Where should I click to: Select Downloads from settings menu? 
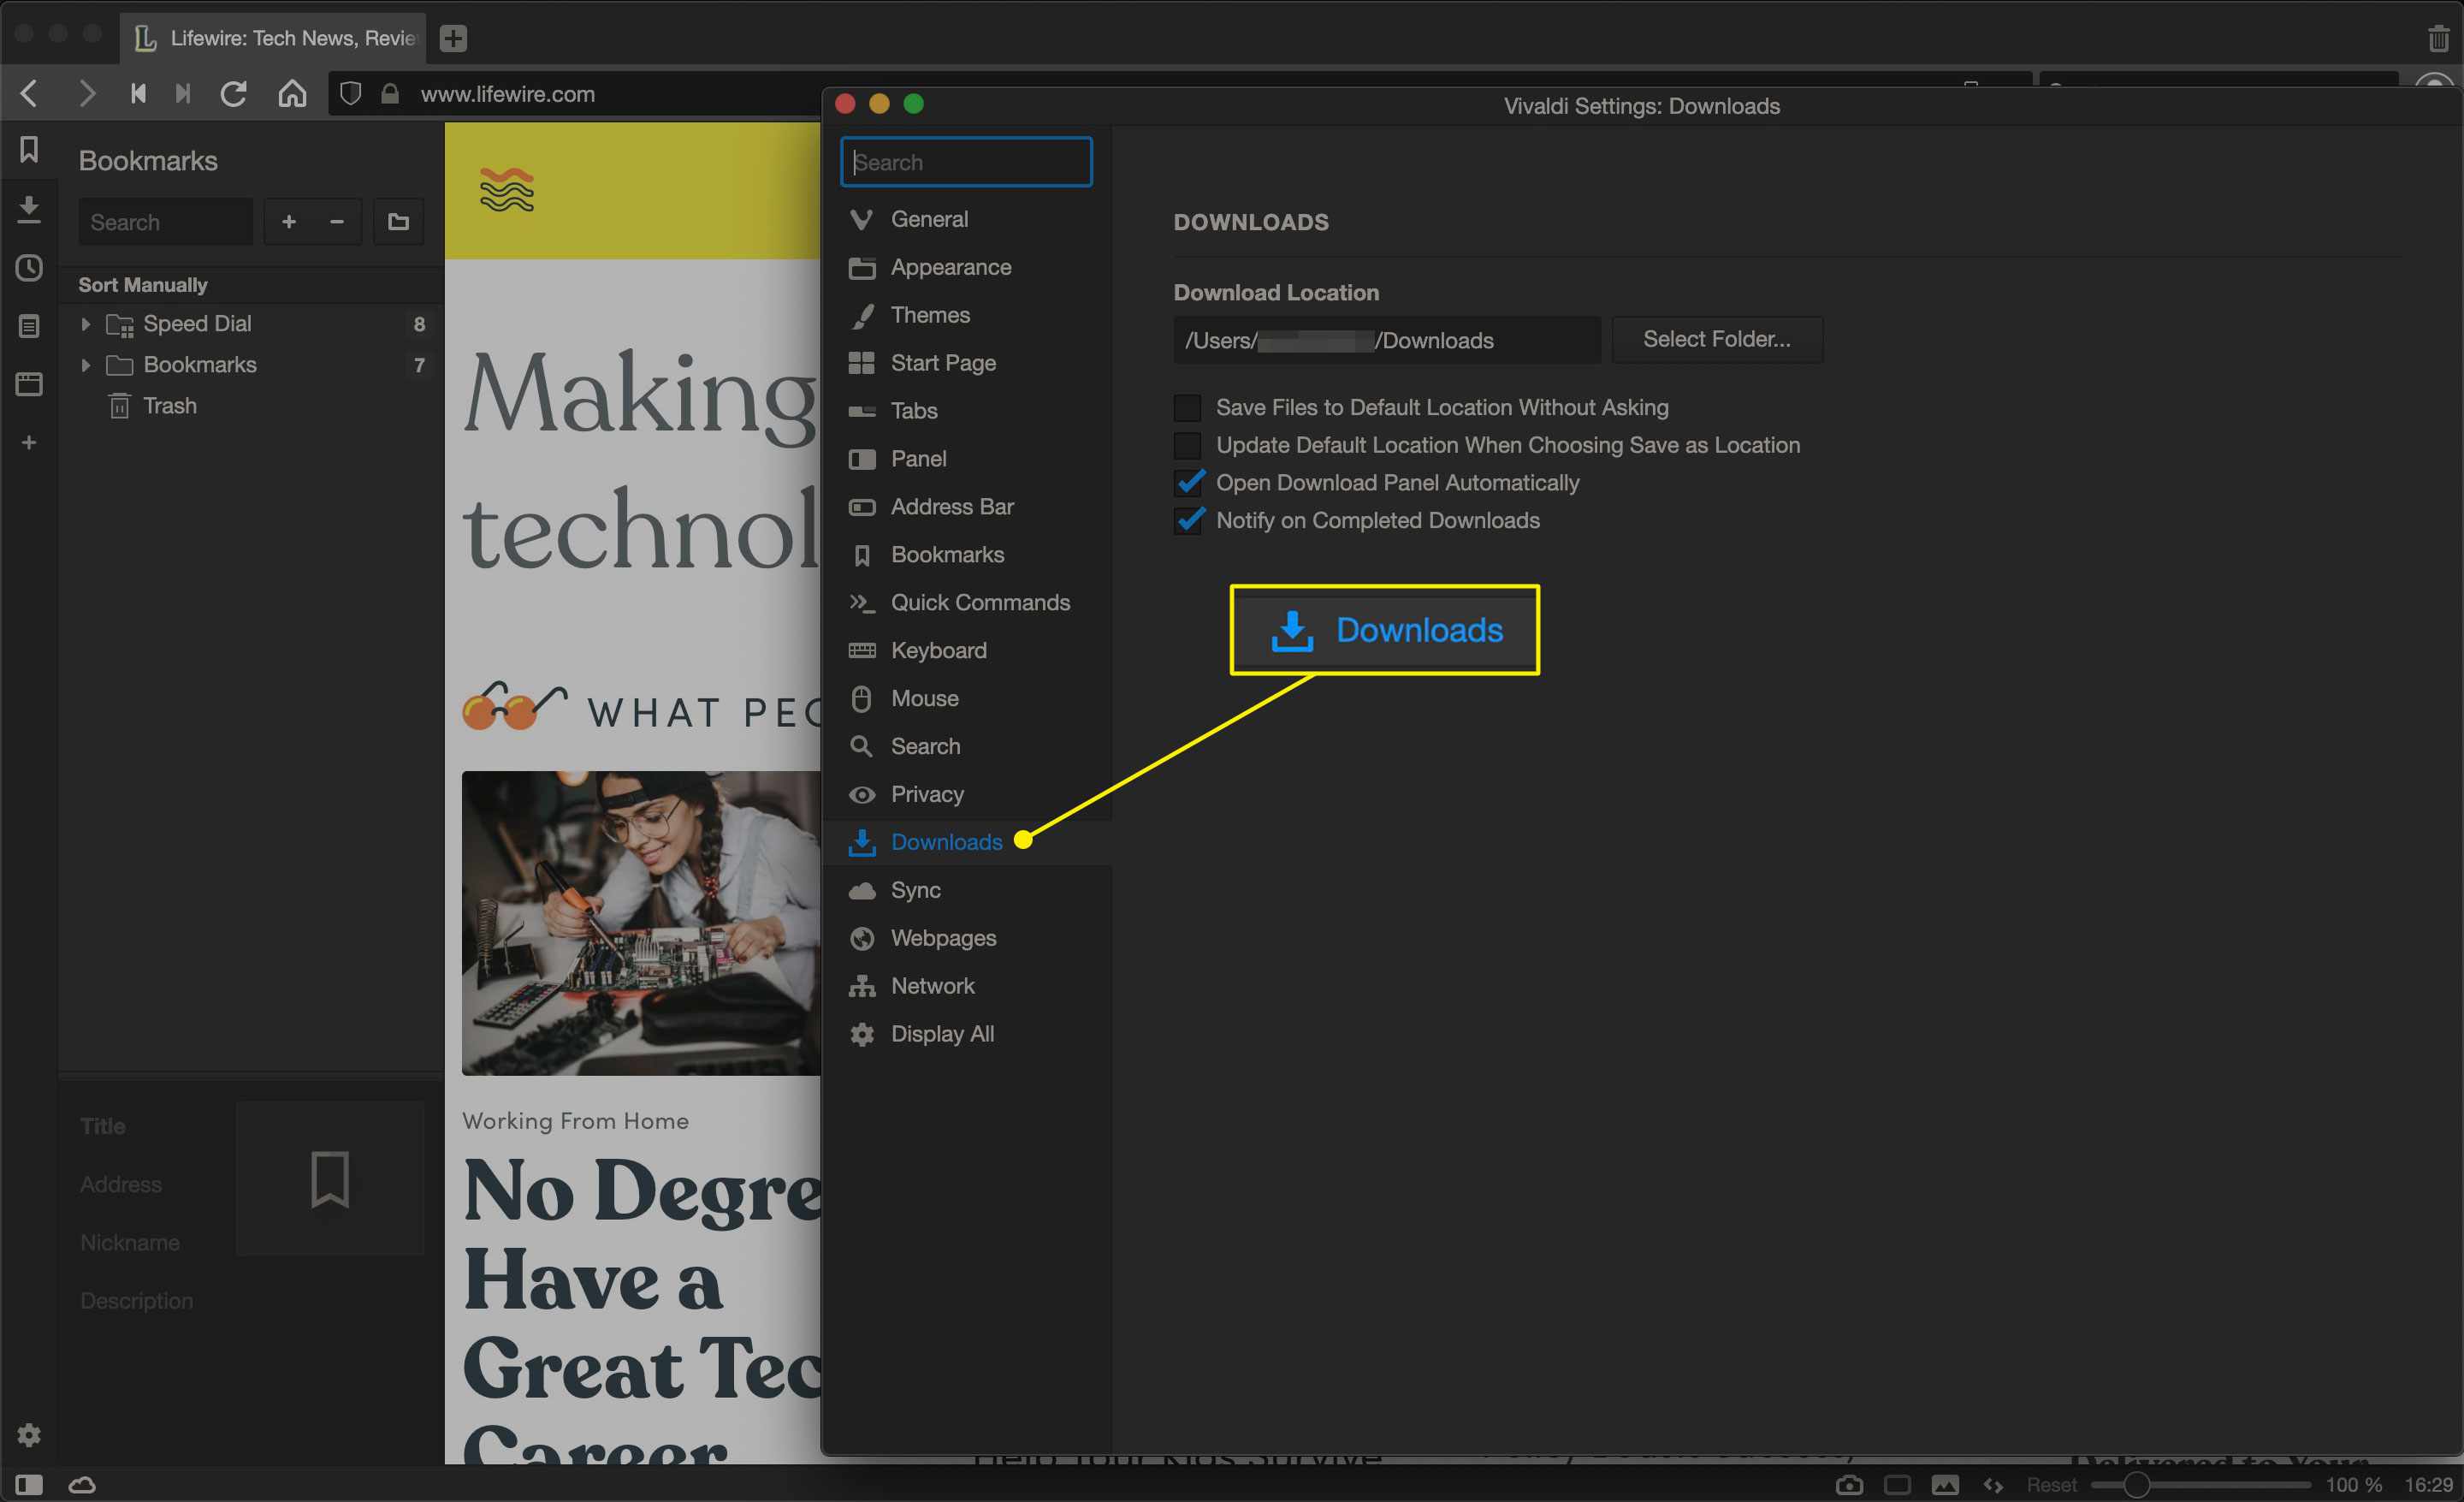click(944, 841)
